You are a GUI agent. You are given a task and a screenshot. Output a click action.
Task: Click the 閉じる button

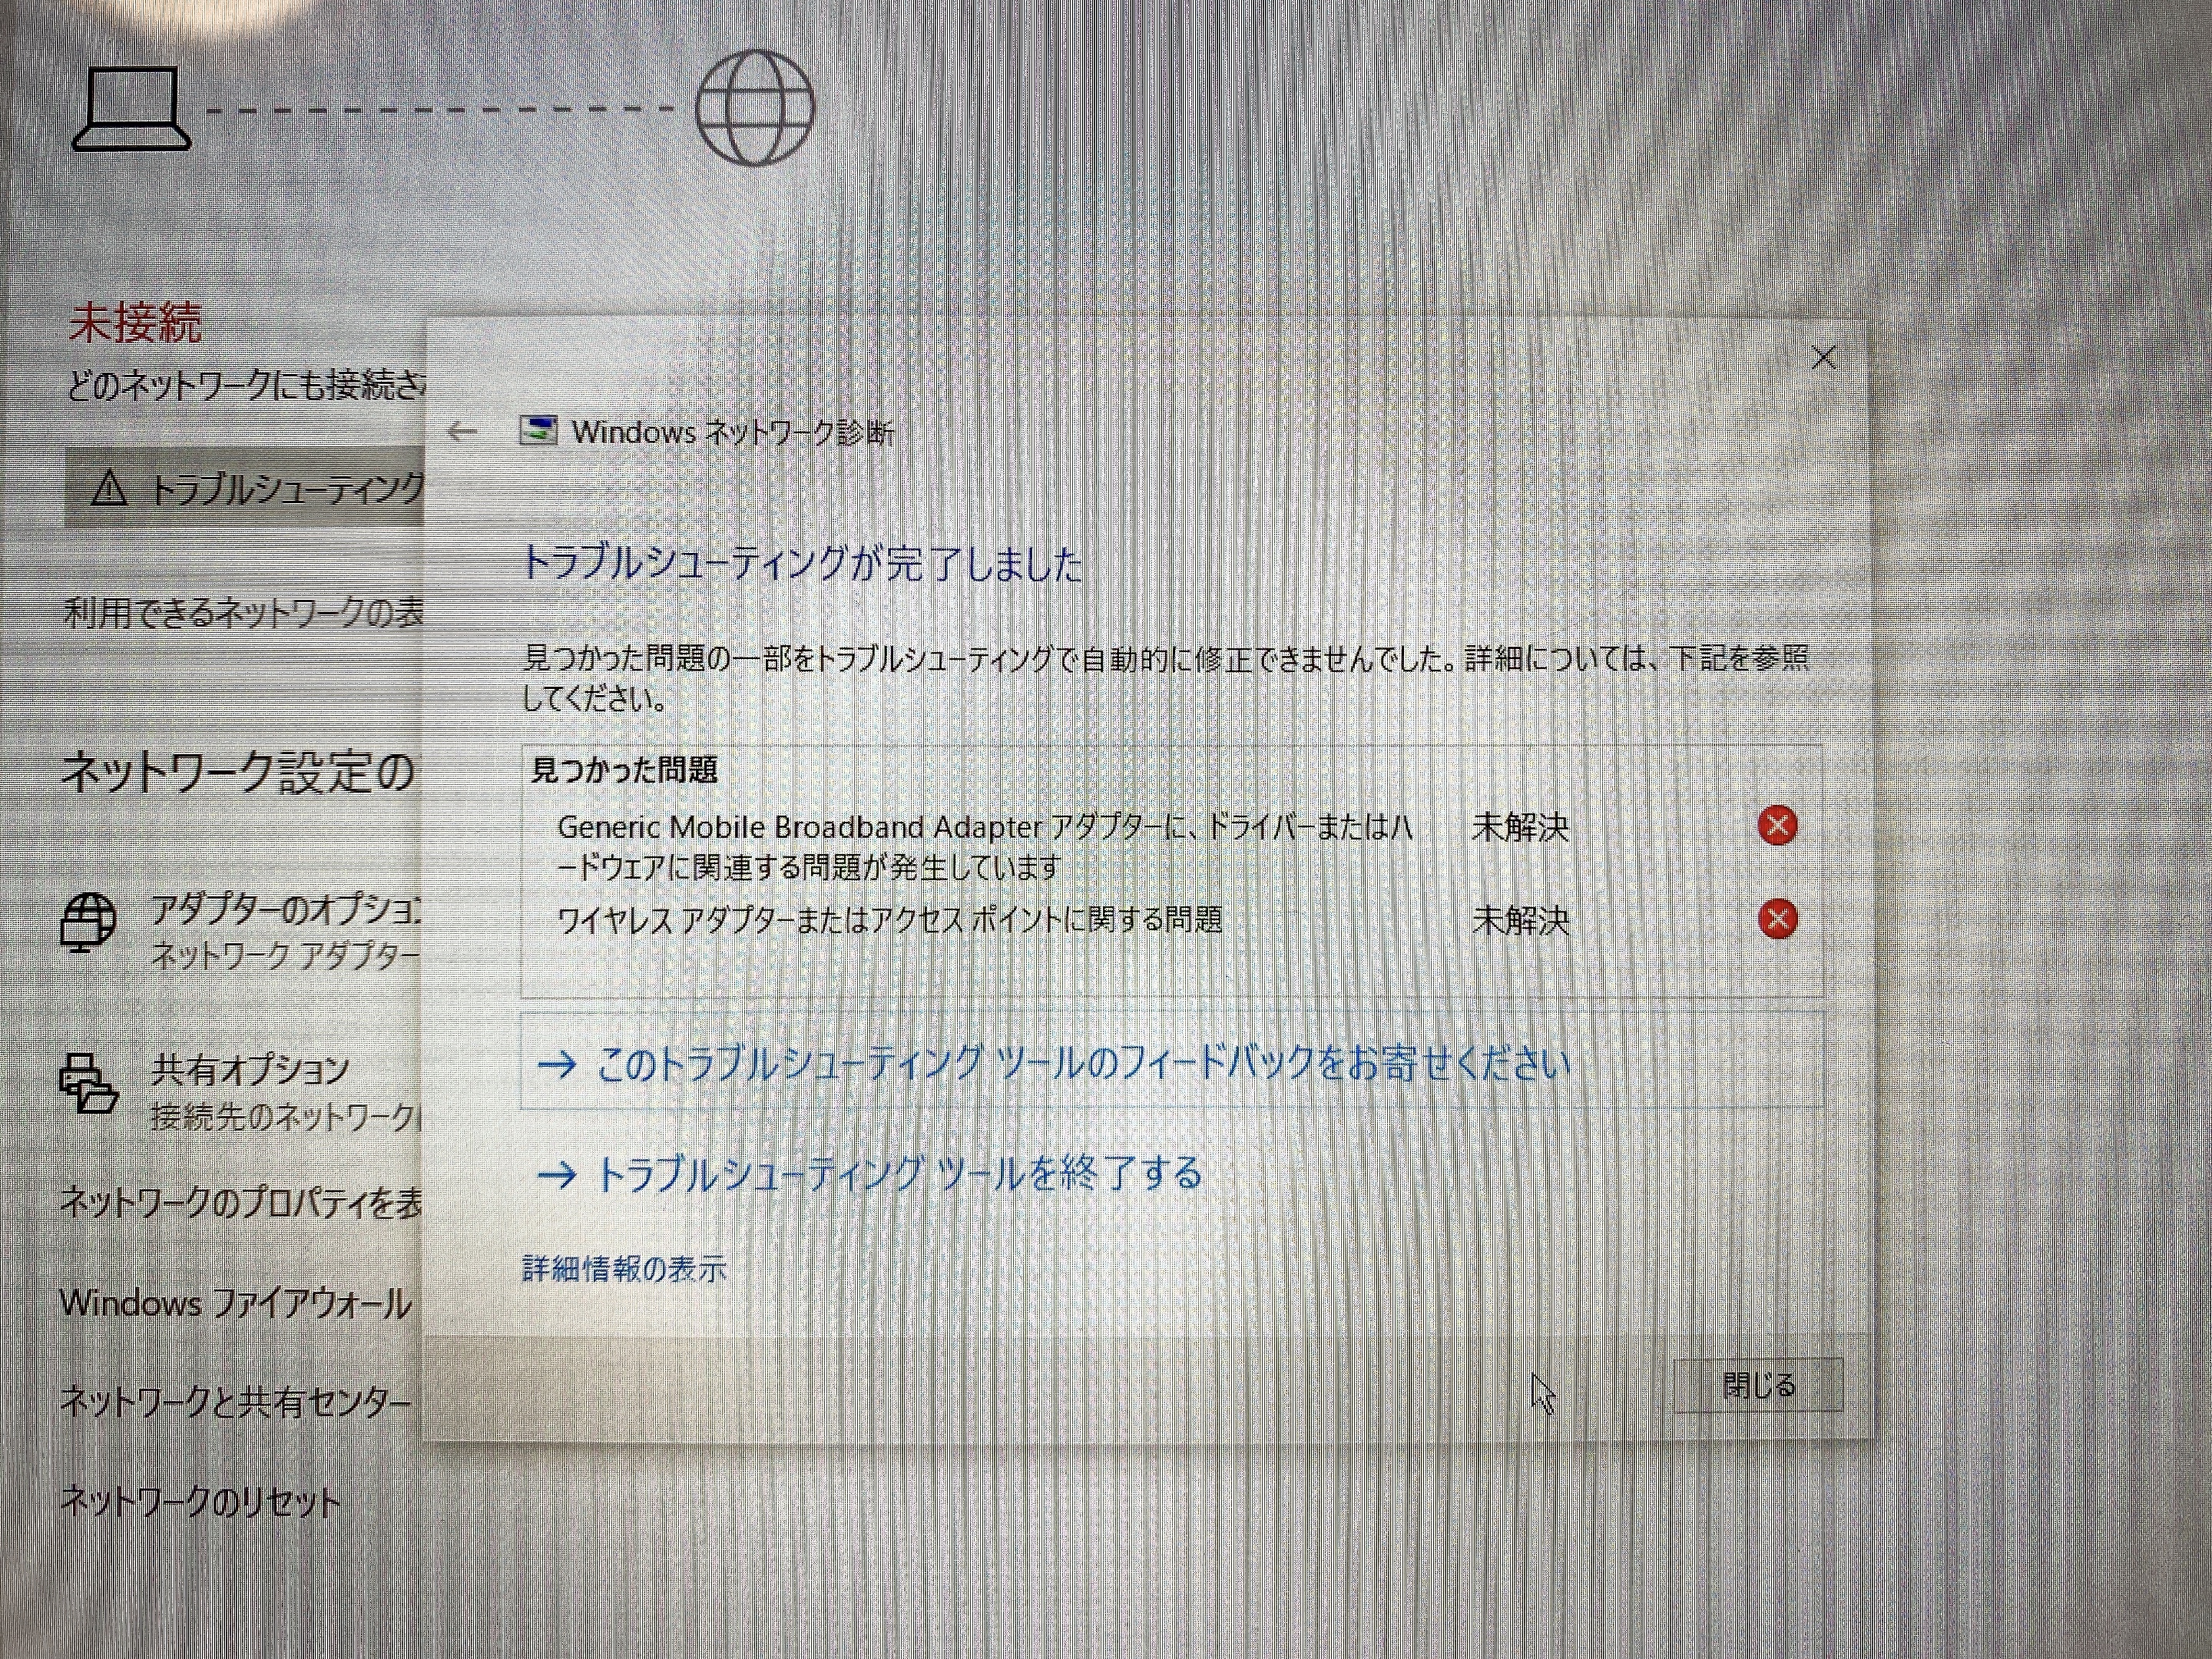pyautogui.click(x=1759, y=1385)
